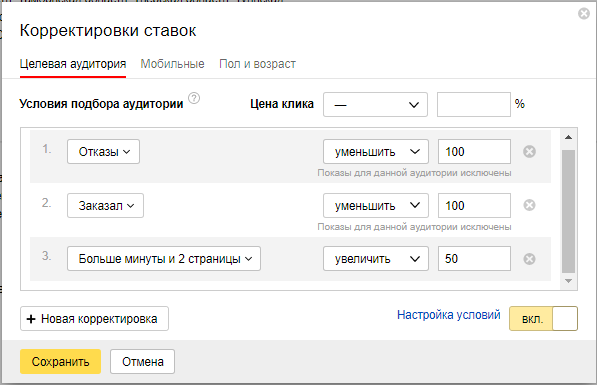The image size is (597, 385).
Task: Click the adjustments list scrollbar thumb
Action: pos(568,211)
